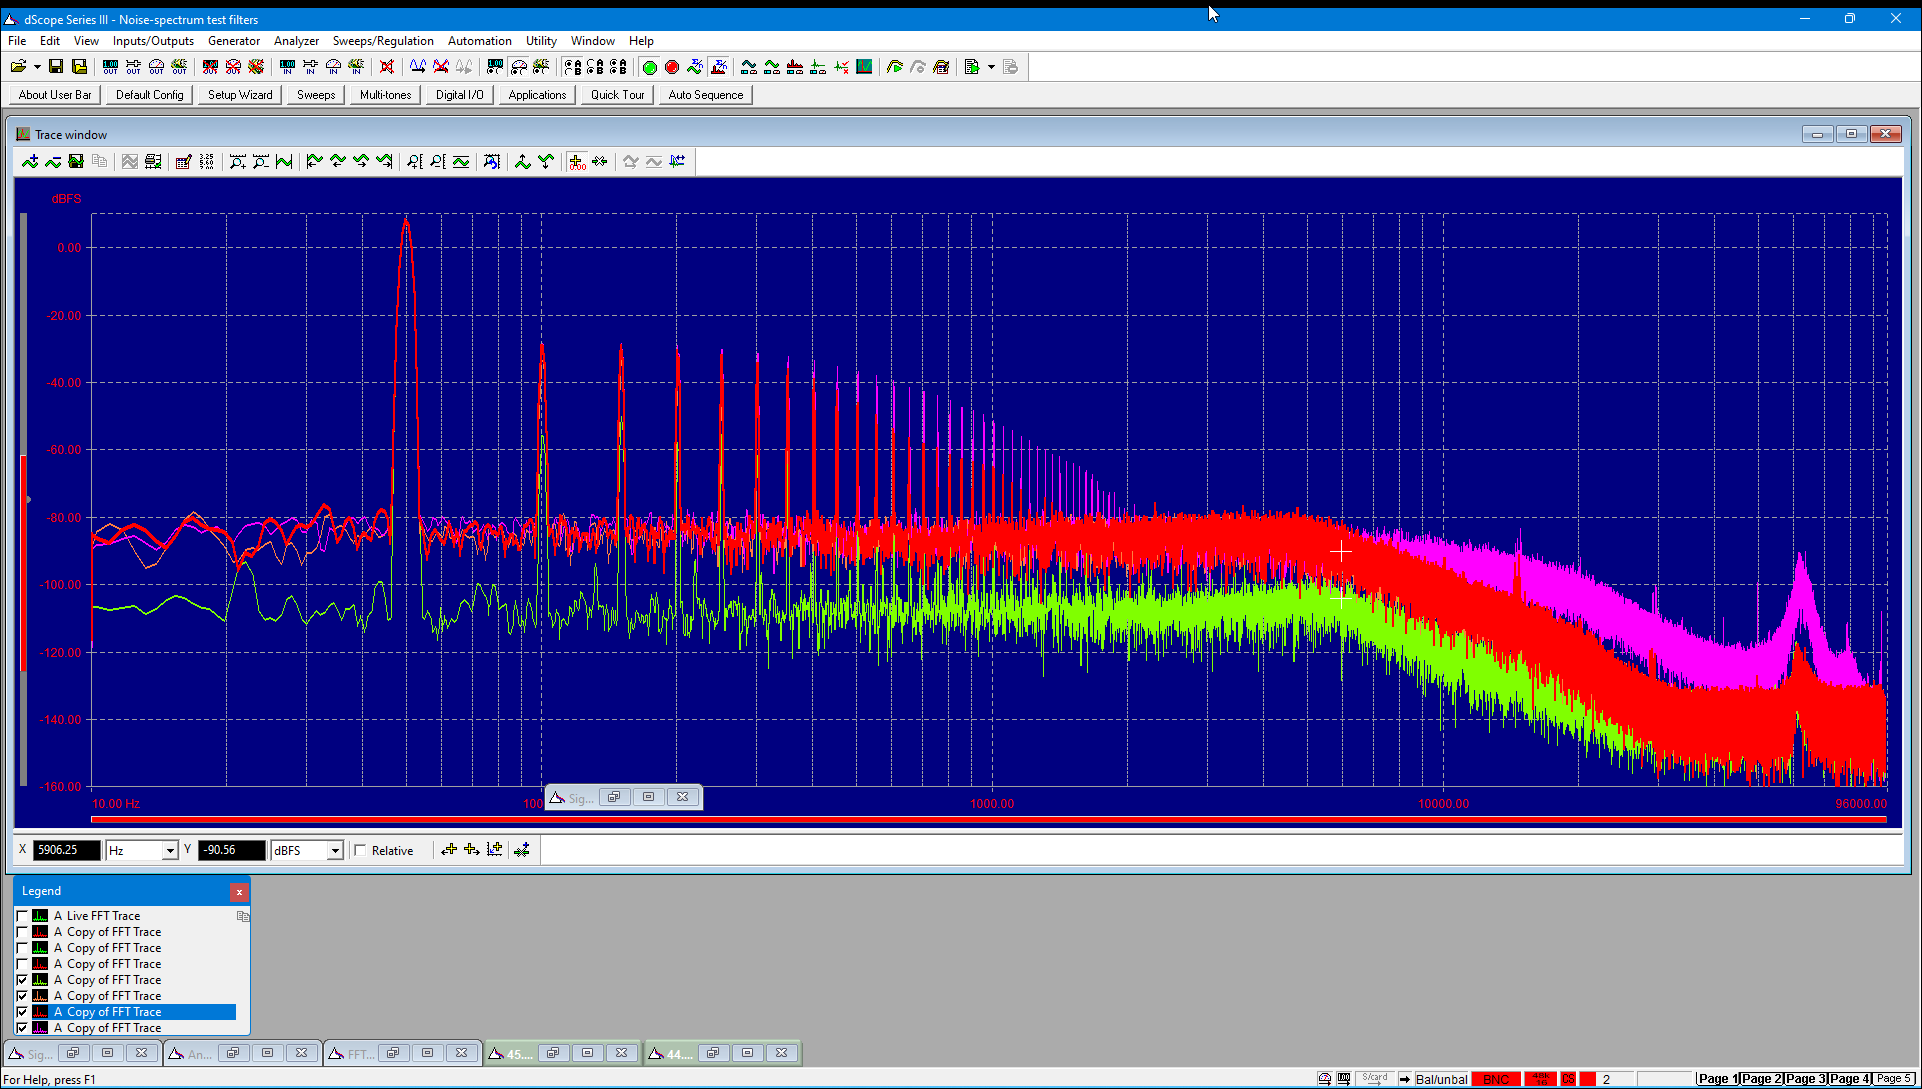Click the Default Config button
Viewport: 1922px width, 1089px height.
point(150,95)
